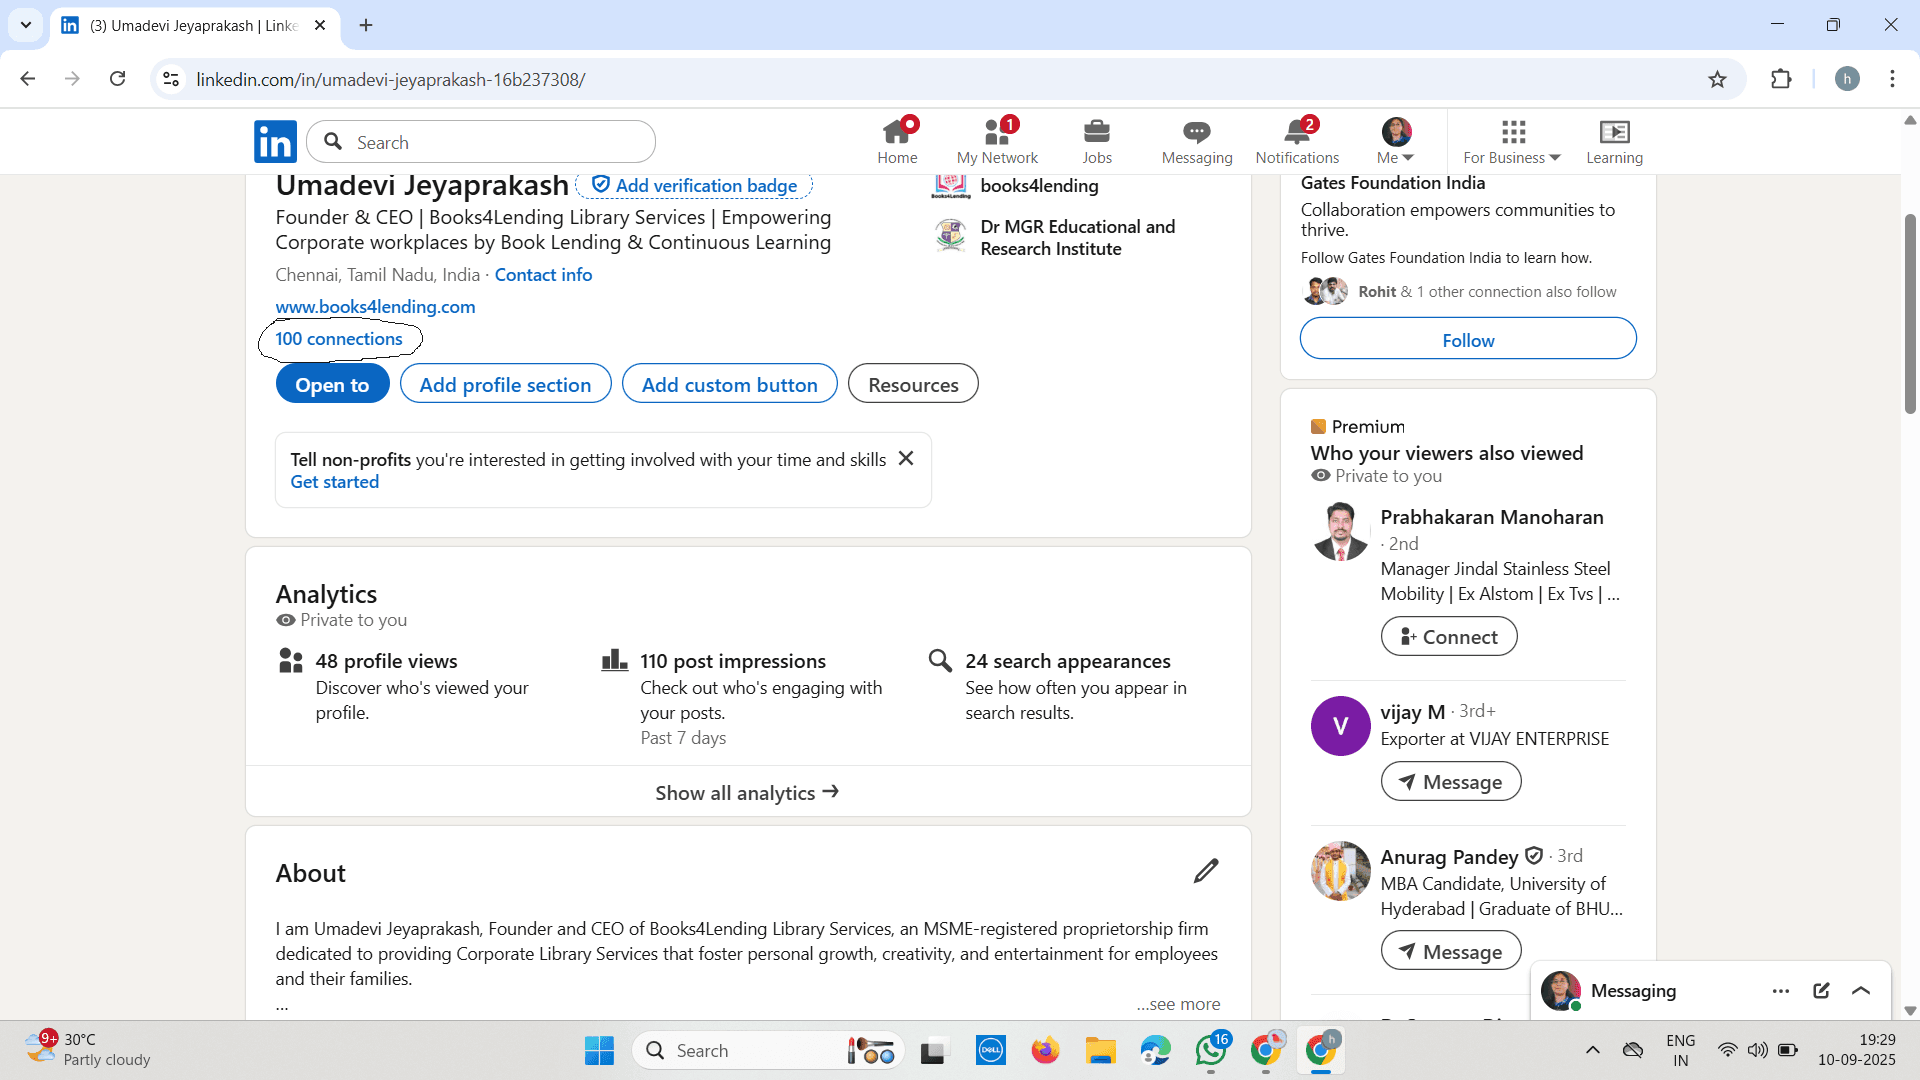Compose new message in messaging overlay

pyautogui.click(x=1821, y=991)
